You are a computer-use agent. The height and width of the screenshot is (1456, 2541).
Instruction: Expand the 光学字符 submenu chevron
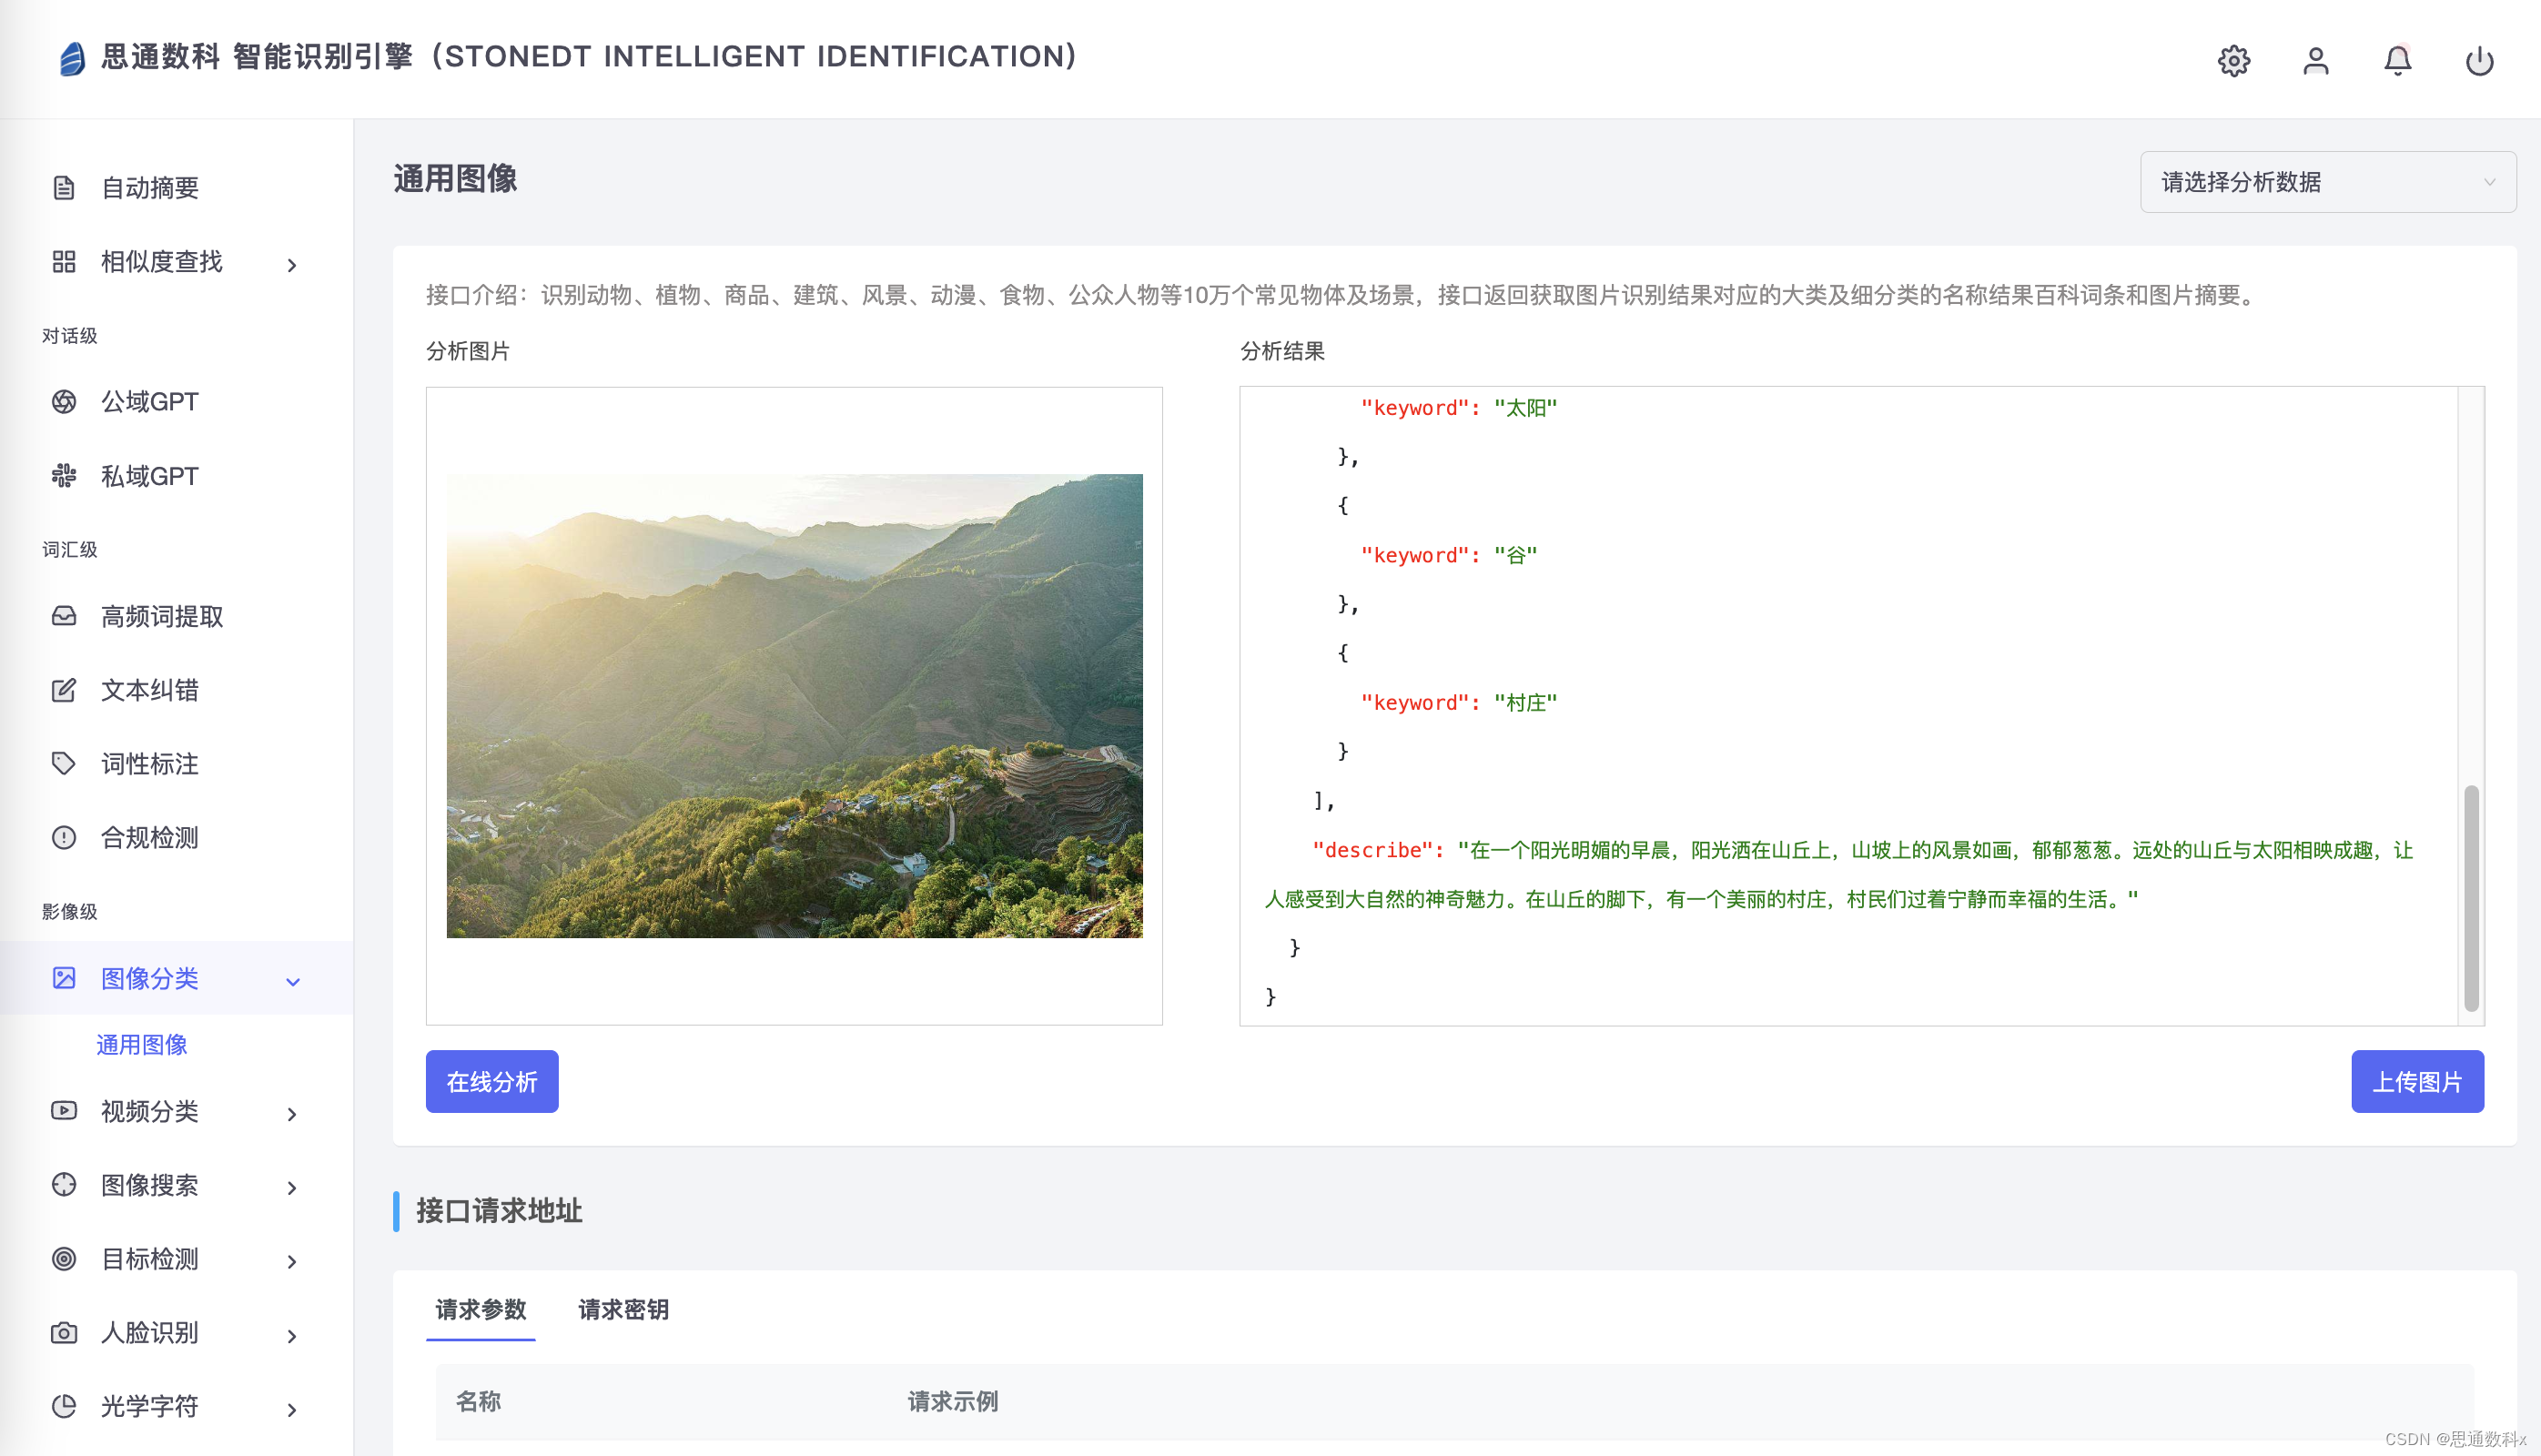point(292,1410)
